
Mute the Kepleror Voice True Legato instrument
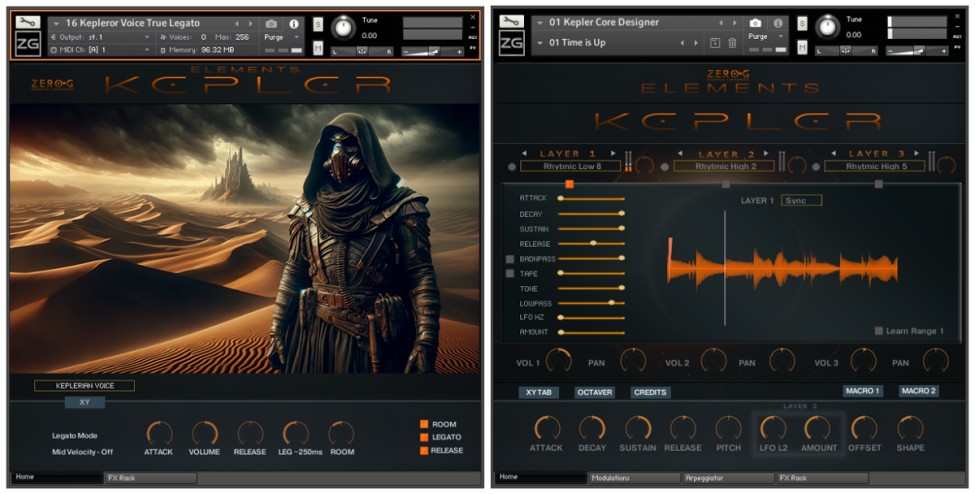tap(318, 47)
